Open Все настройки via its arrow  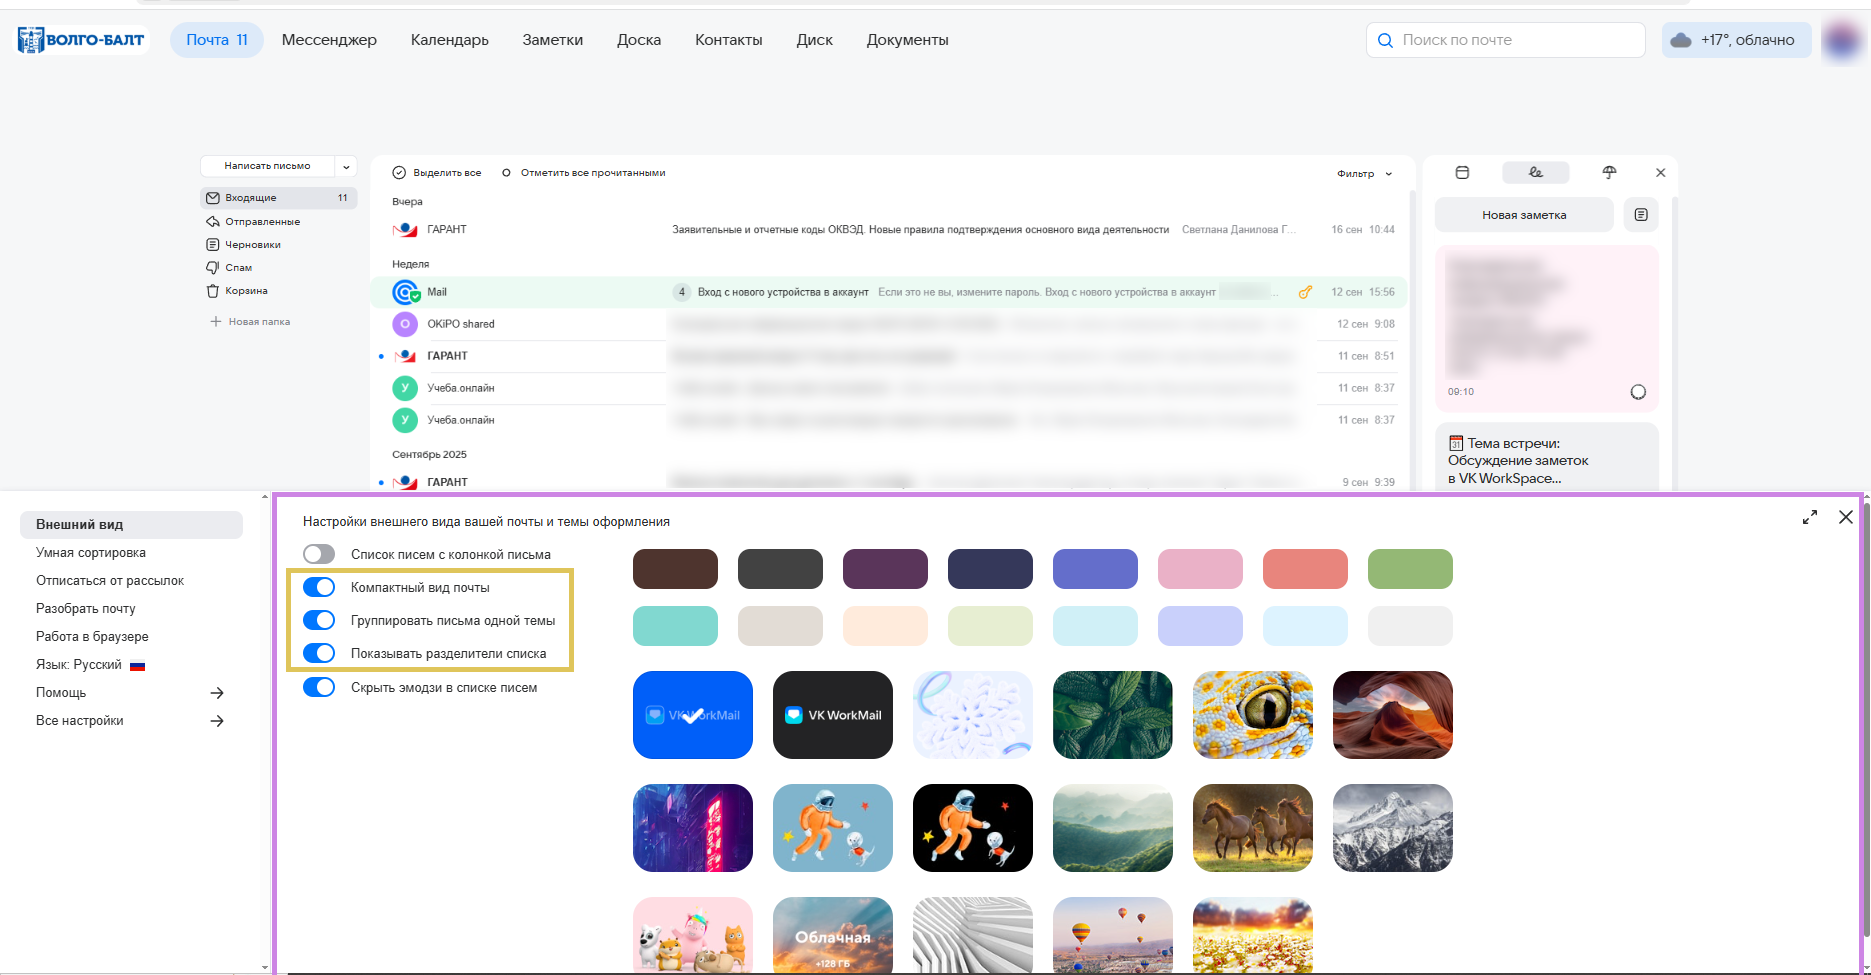pyautogui.click(x=217, y=721)
